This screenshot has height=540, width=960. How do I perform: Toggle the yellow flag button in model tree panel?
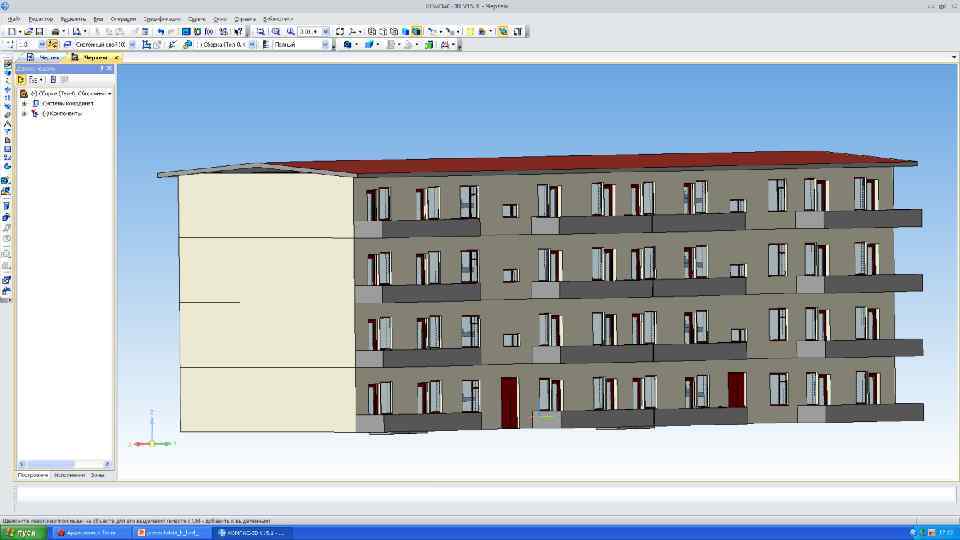point(21,80)
